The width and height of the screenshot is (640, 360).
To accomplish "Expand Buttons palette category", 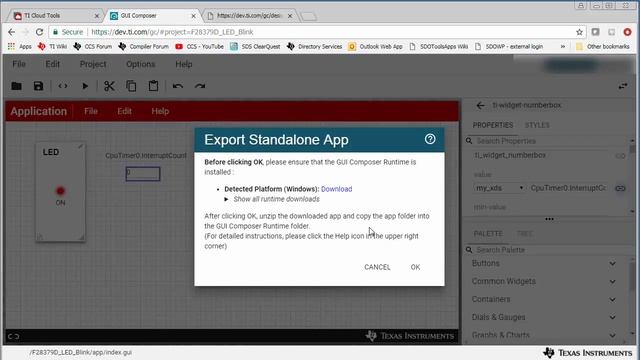I will pyautogui.click(x=613, y=264).
